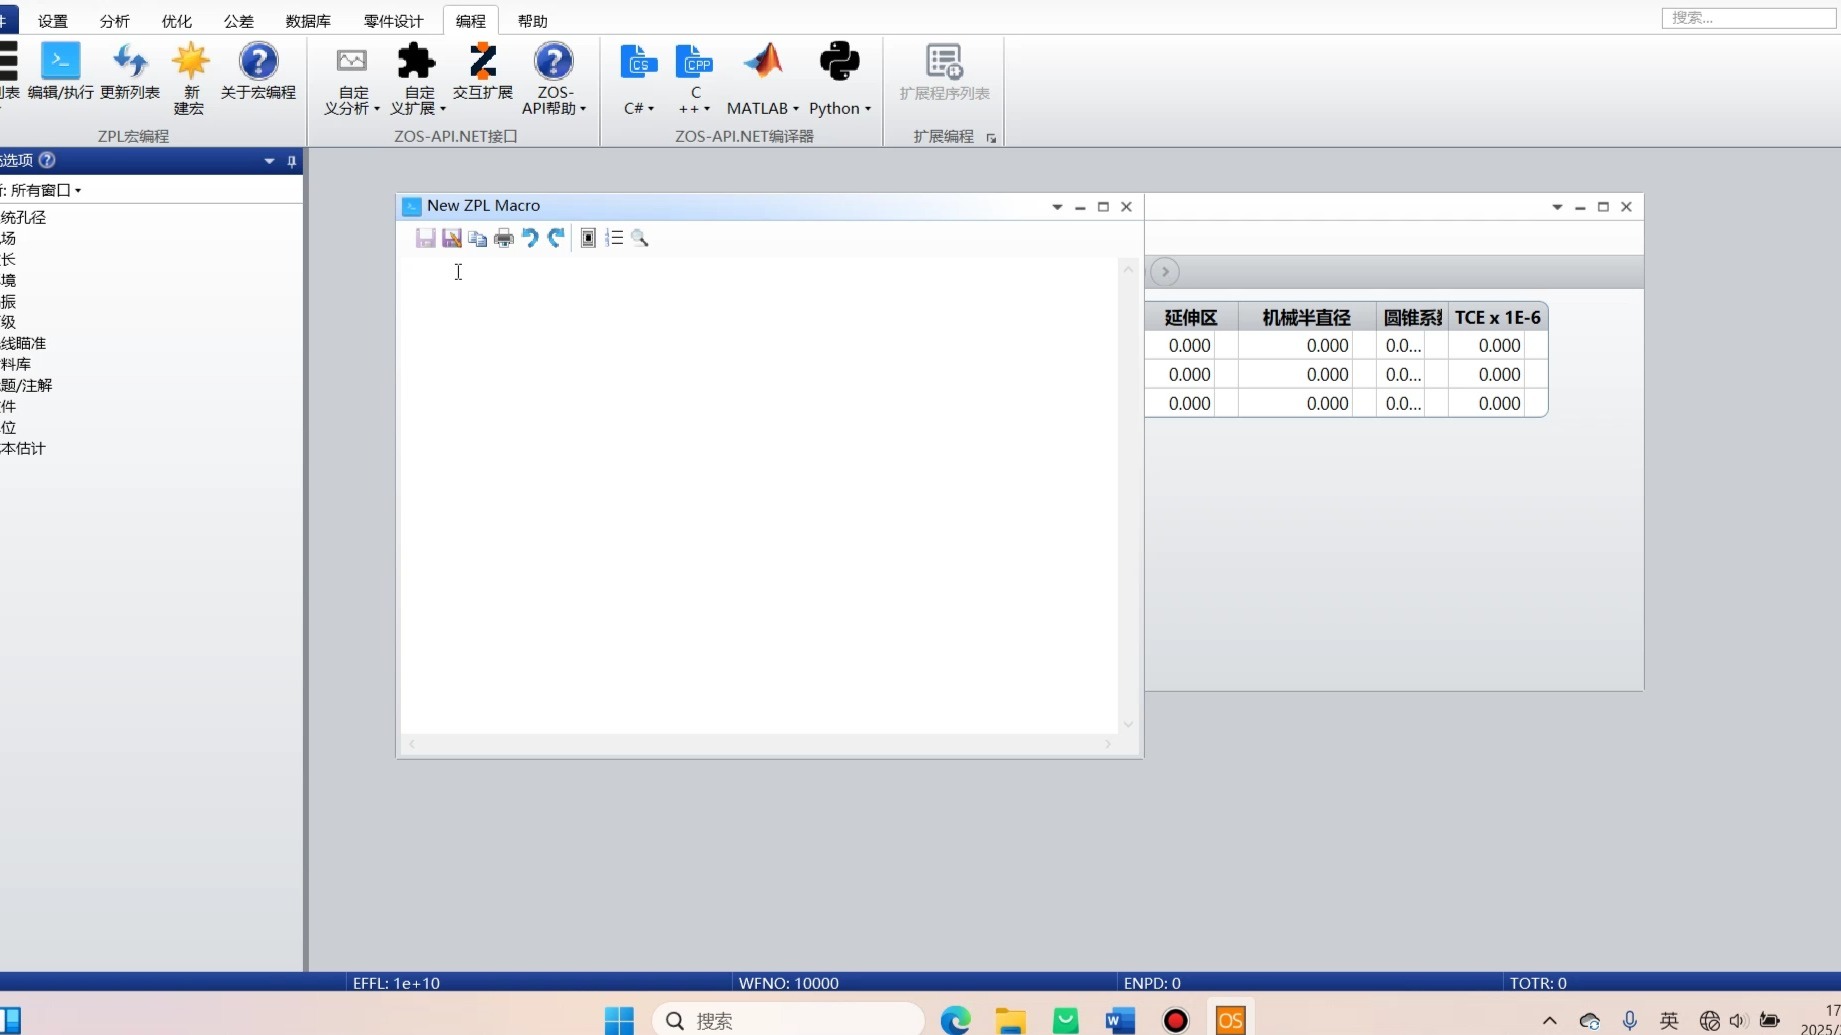
Task: Click Save As icon in macro toolbar
Action: (x=451, y=238)
